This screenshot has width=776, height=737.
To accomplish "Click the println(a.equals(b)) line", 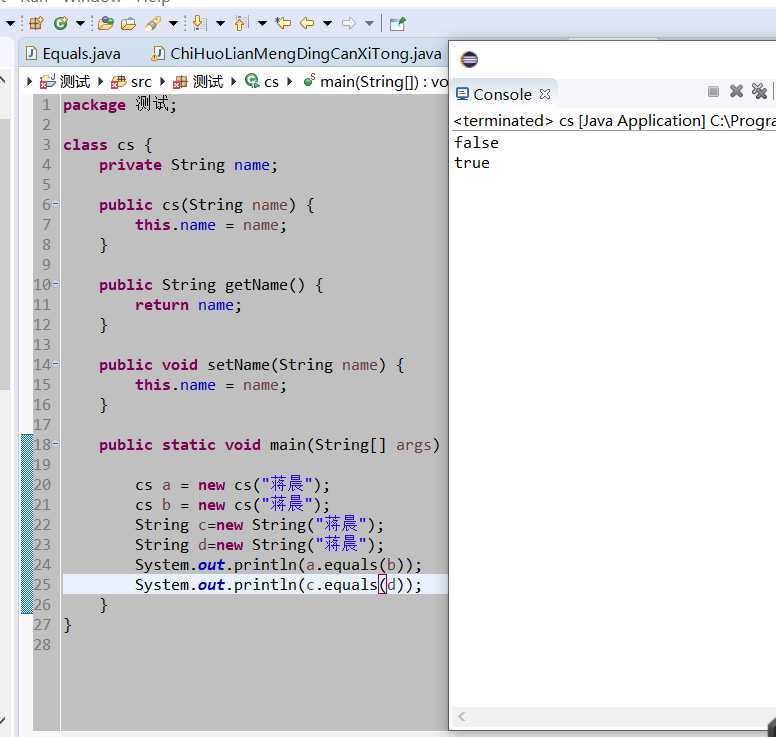I will 279,565.
